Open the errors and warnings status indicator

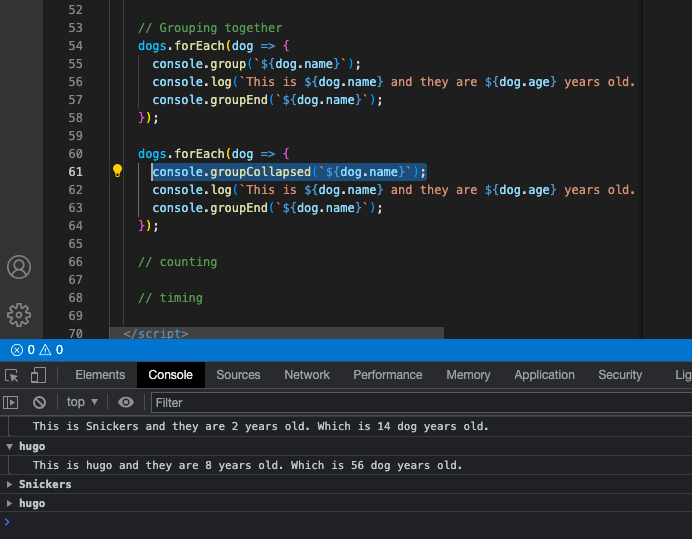36,350
